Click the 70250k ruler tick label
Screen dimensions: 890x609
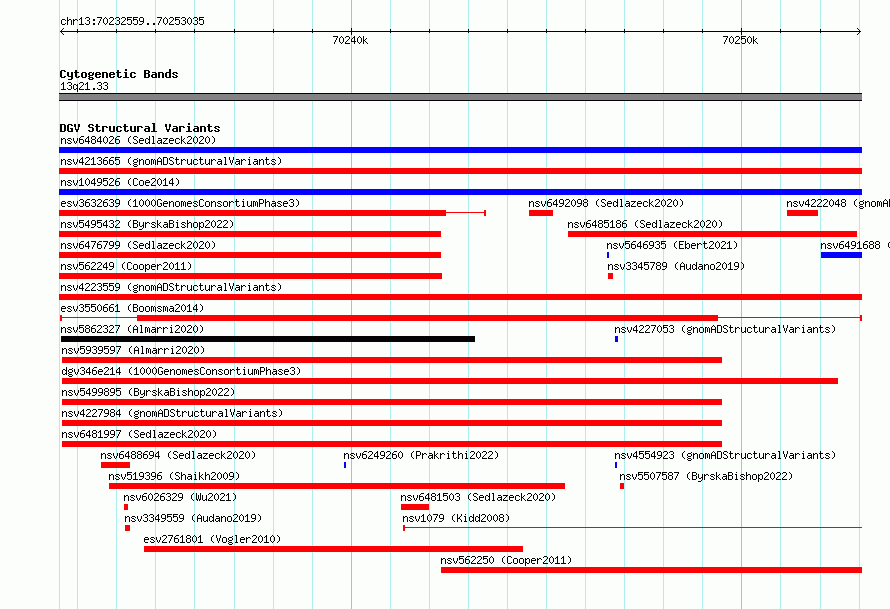click(x=740, y=40)
